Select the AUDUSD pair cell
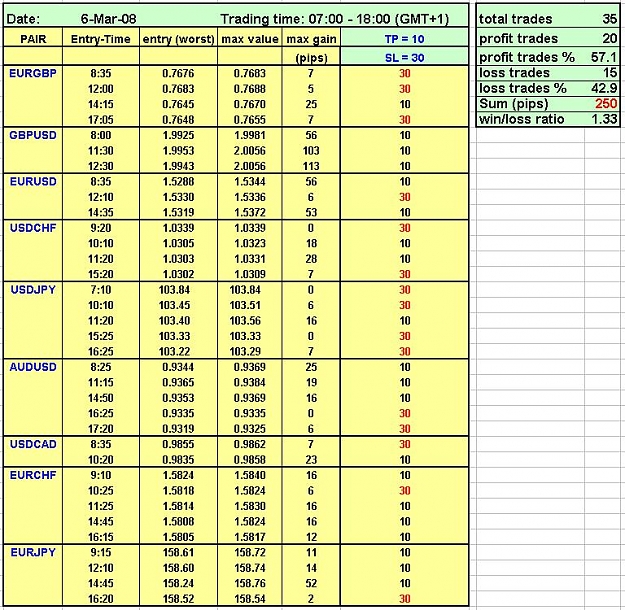The height and width of the screenshot is (610, 625). coord(33,367)
